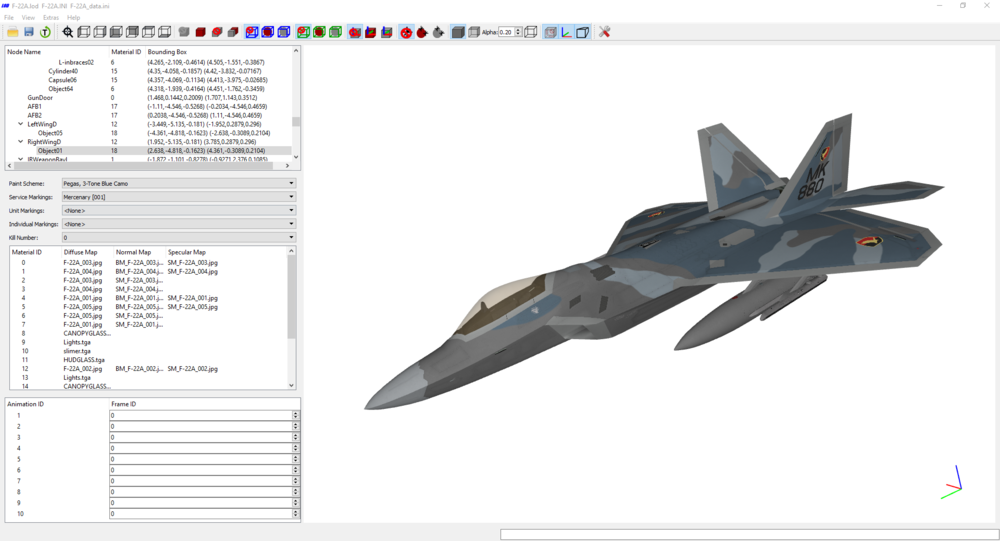Click the solid gray shaded cube icon
Screen dimensions: 1000x541
click(x=458, y=32)
